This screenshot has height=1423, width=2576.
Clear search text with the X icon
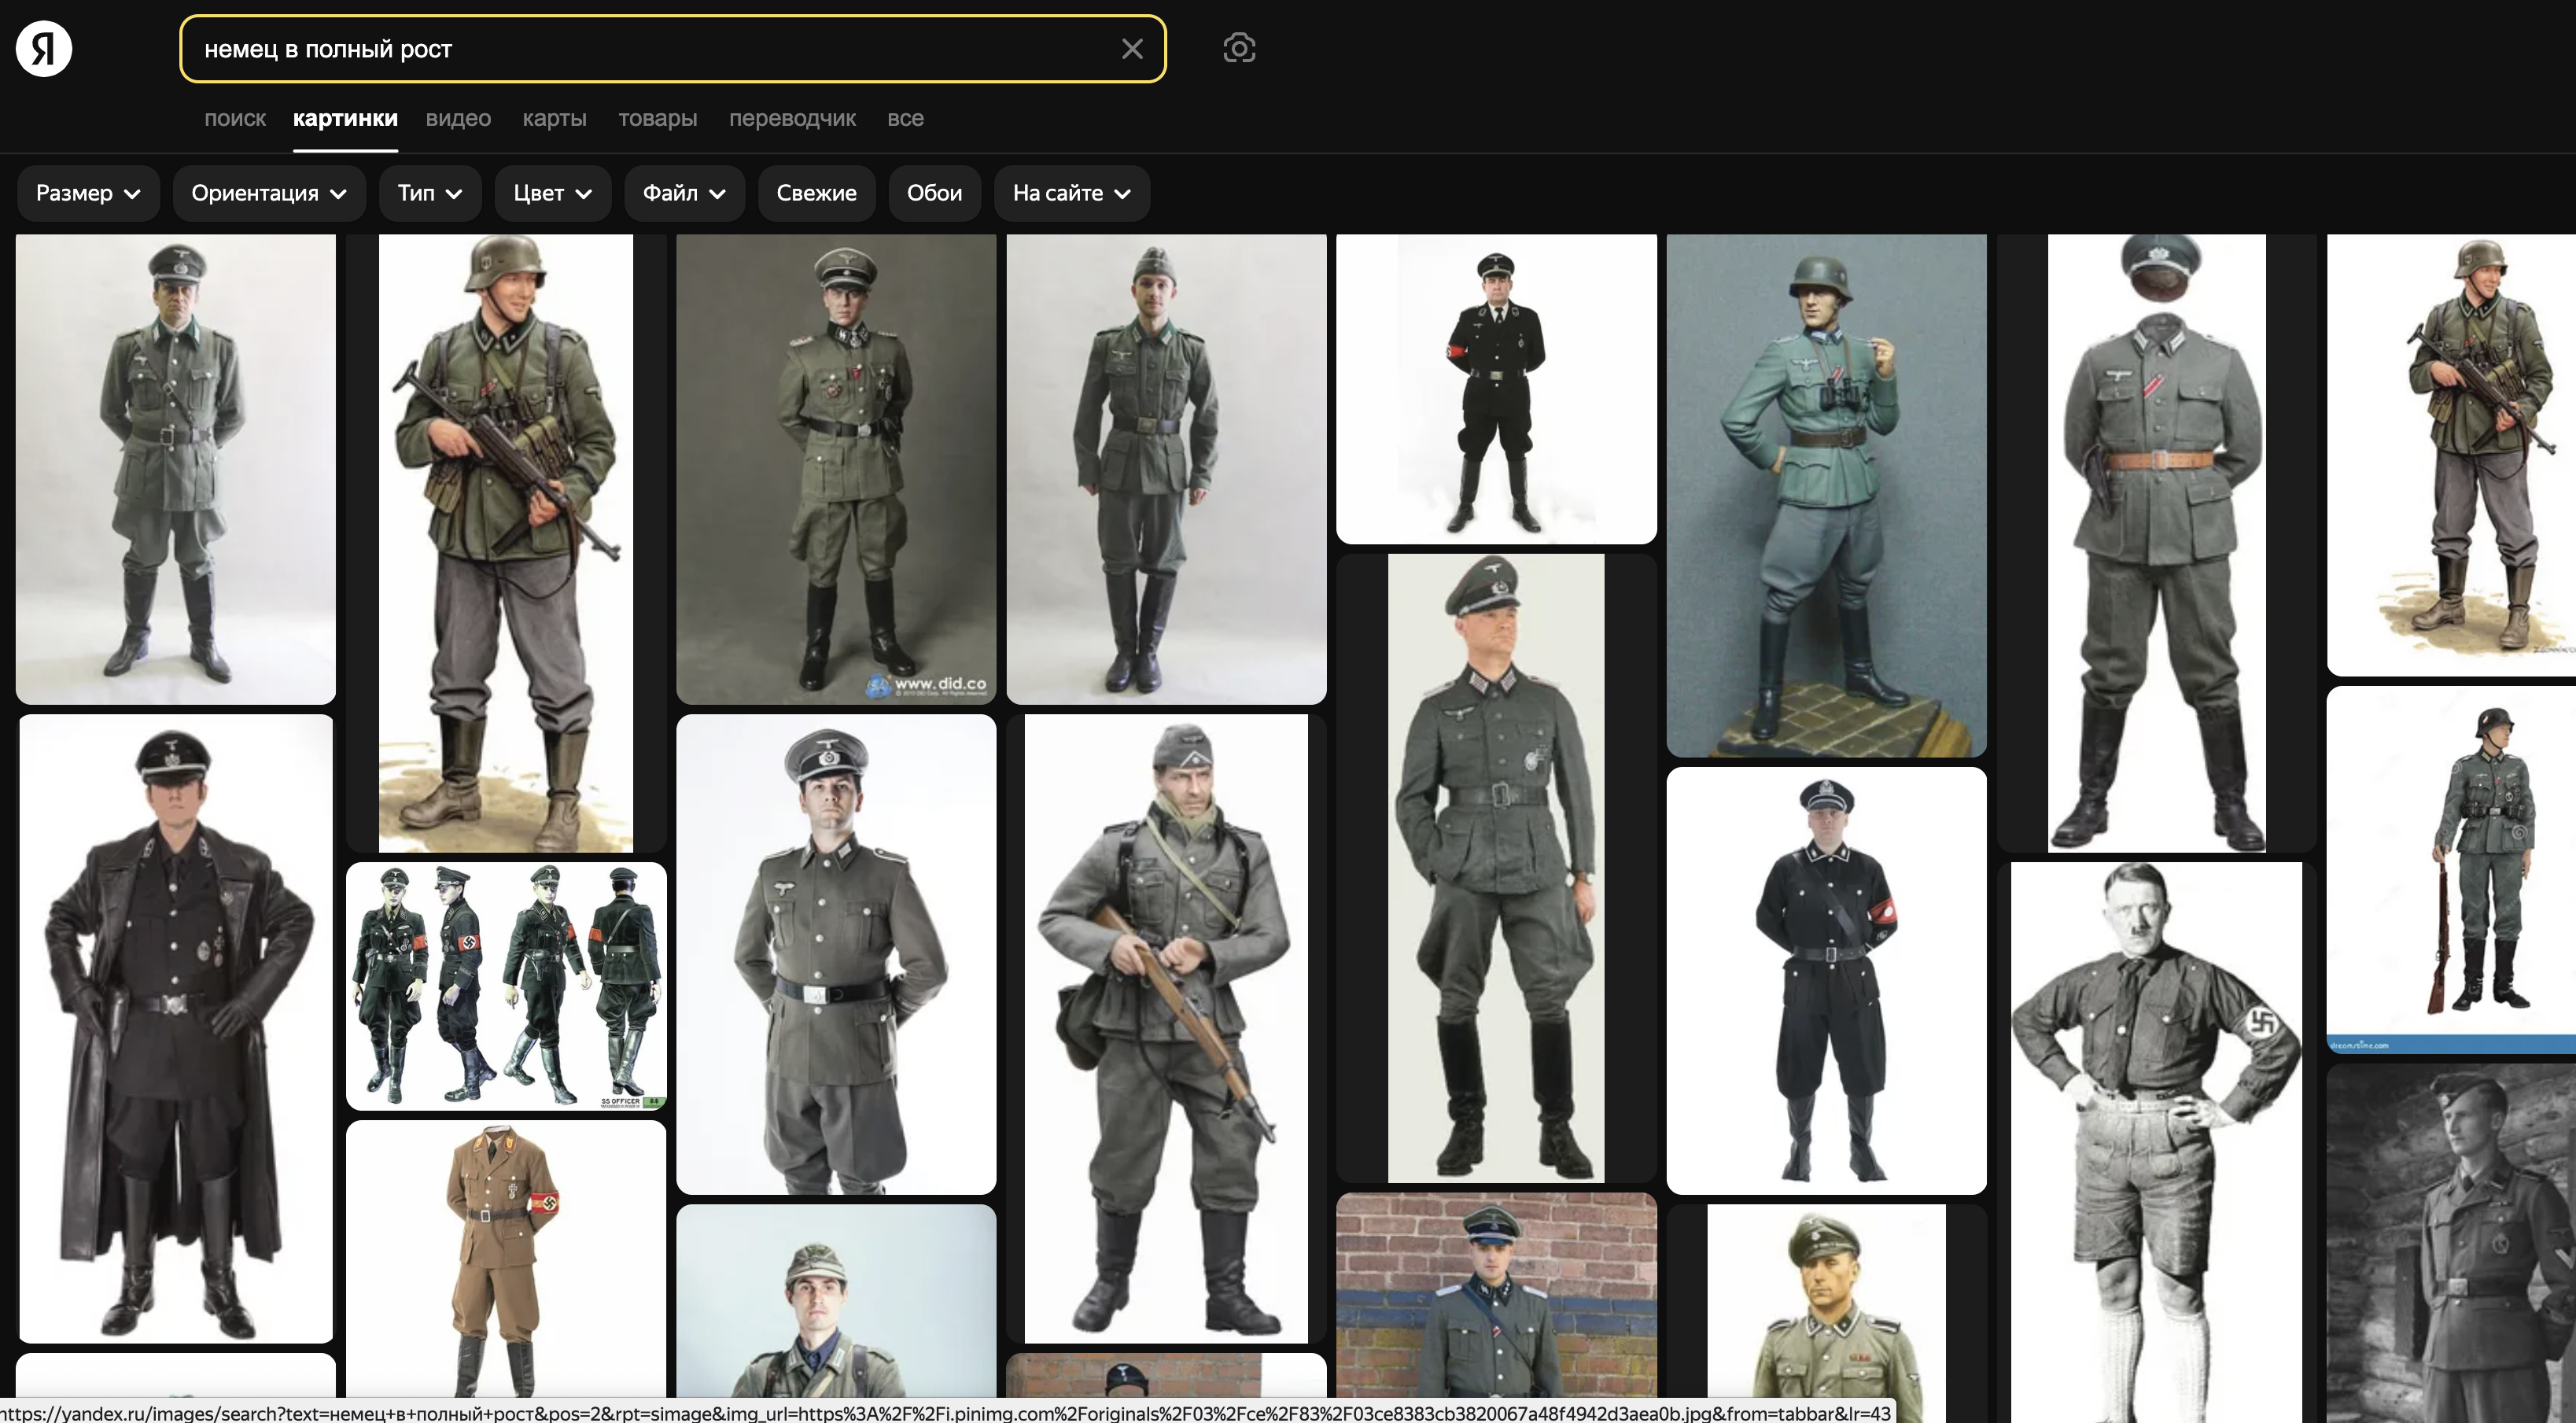coord(1131,49)
